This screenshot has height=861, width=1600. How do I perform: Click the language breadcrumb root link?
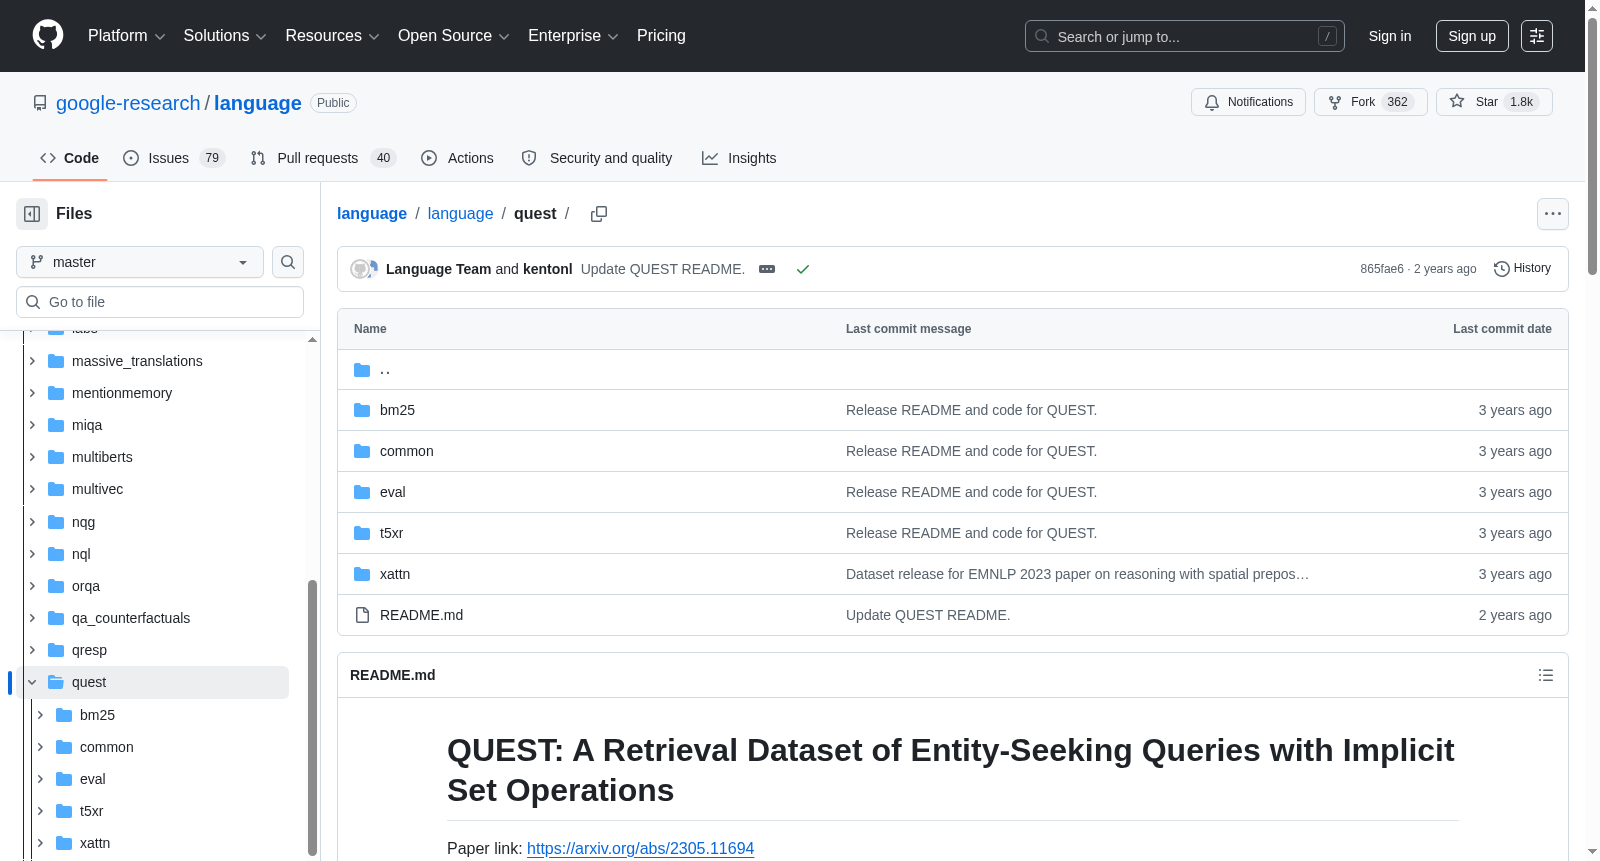point(372,214)
